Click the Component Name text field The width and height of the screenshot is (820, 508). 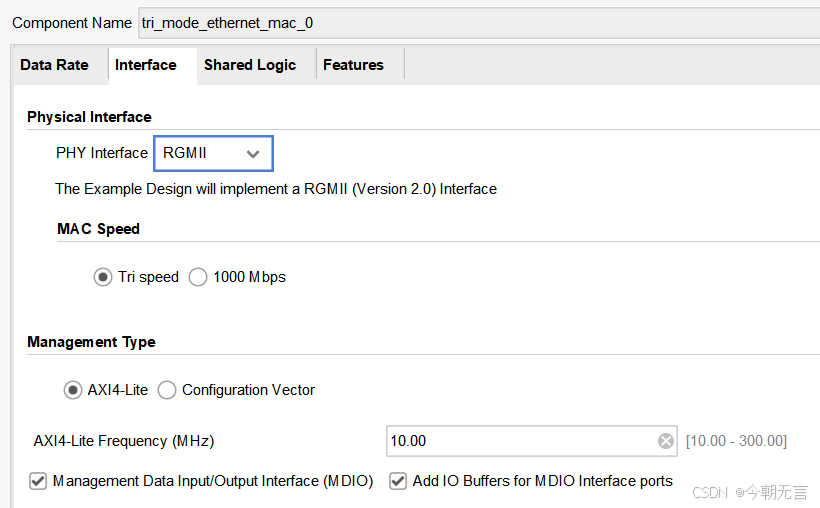pyautogui.click(x=479, y=23)
